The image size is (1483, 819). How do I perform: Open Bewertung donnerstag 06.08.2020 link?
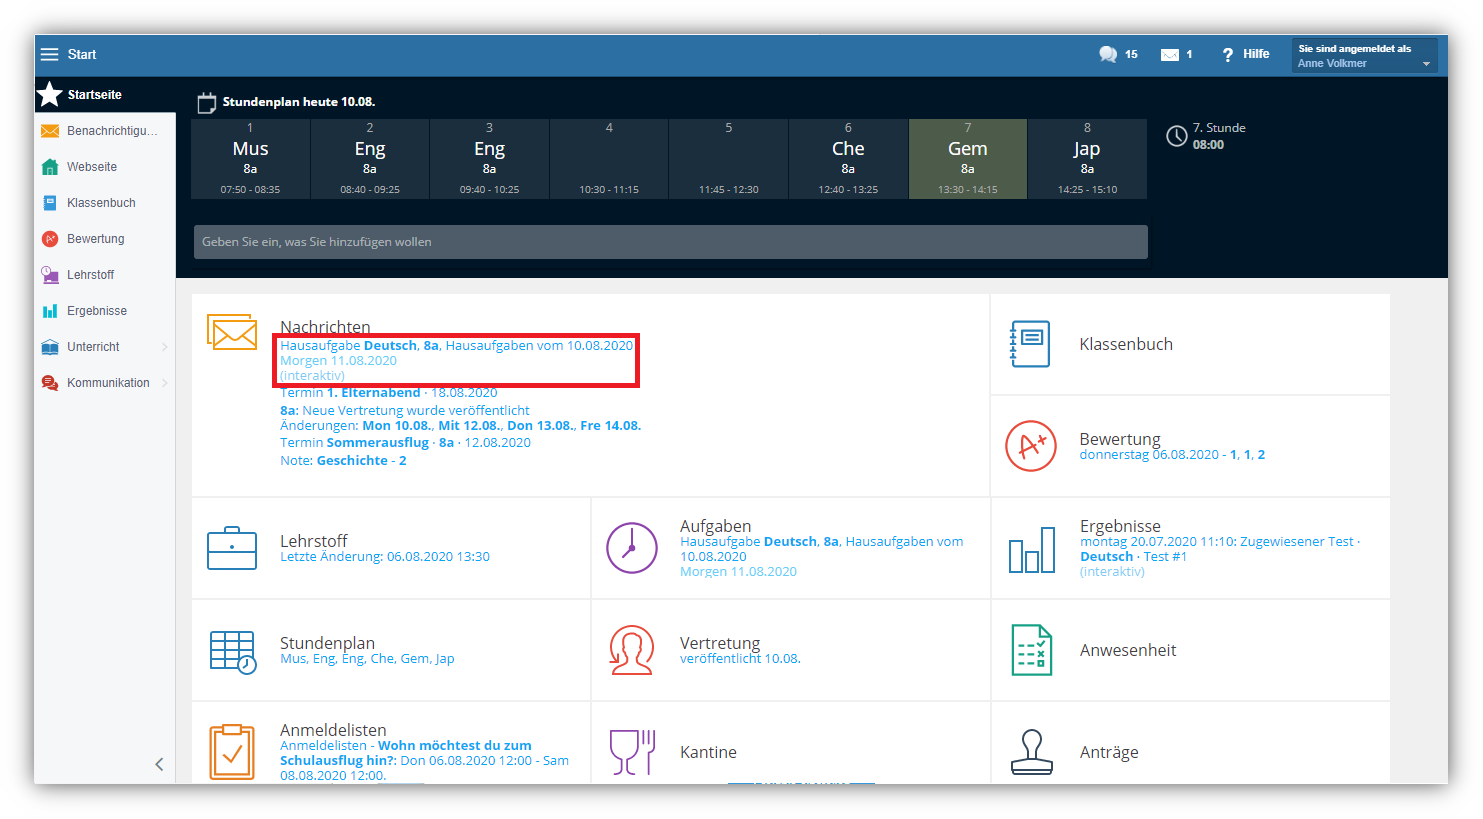click(x=1172, y=455)
